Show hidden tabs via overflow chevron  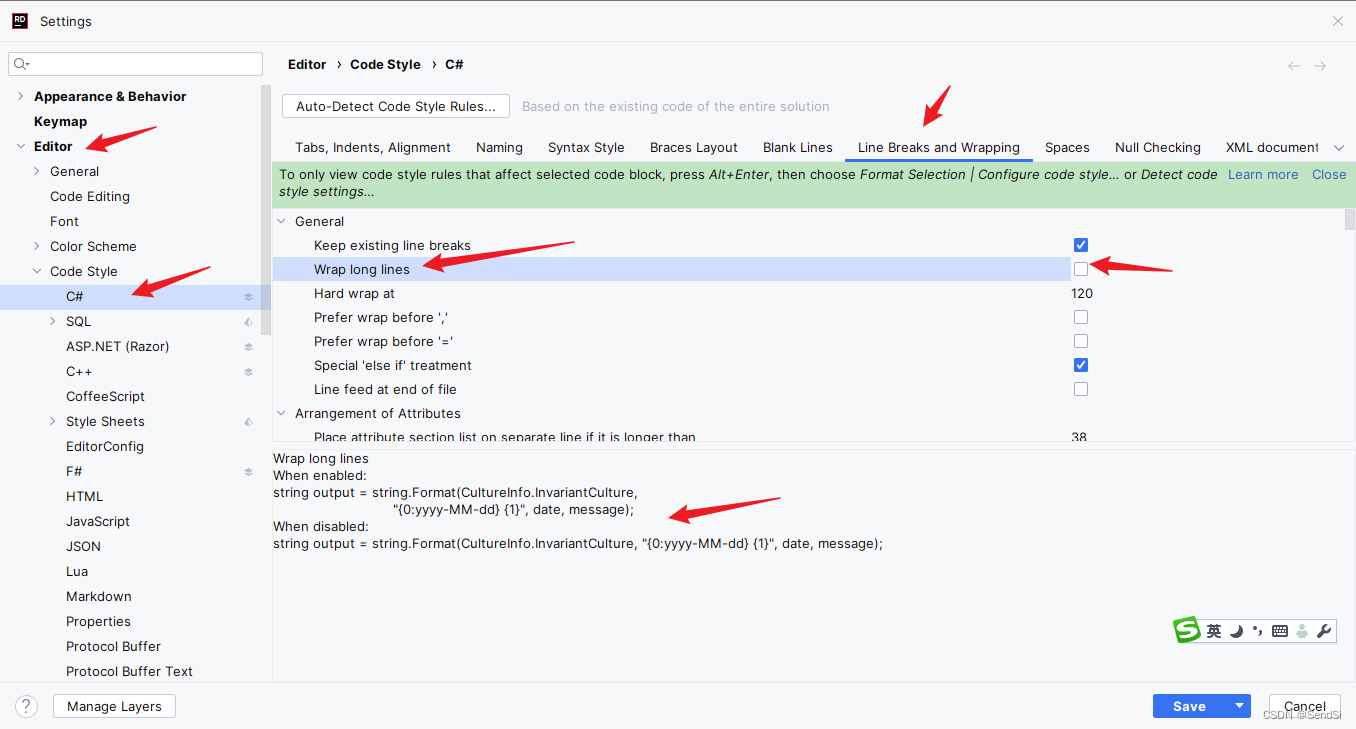pos(1340,148)
